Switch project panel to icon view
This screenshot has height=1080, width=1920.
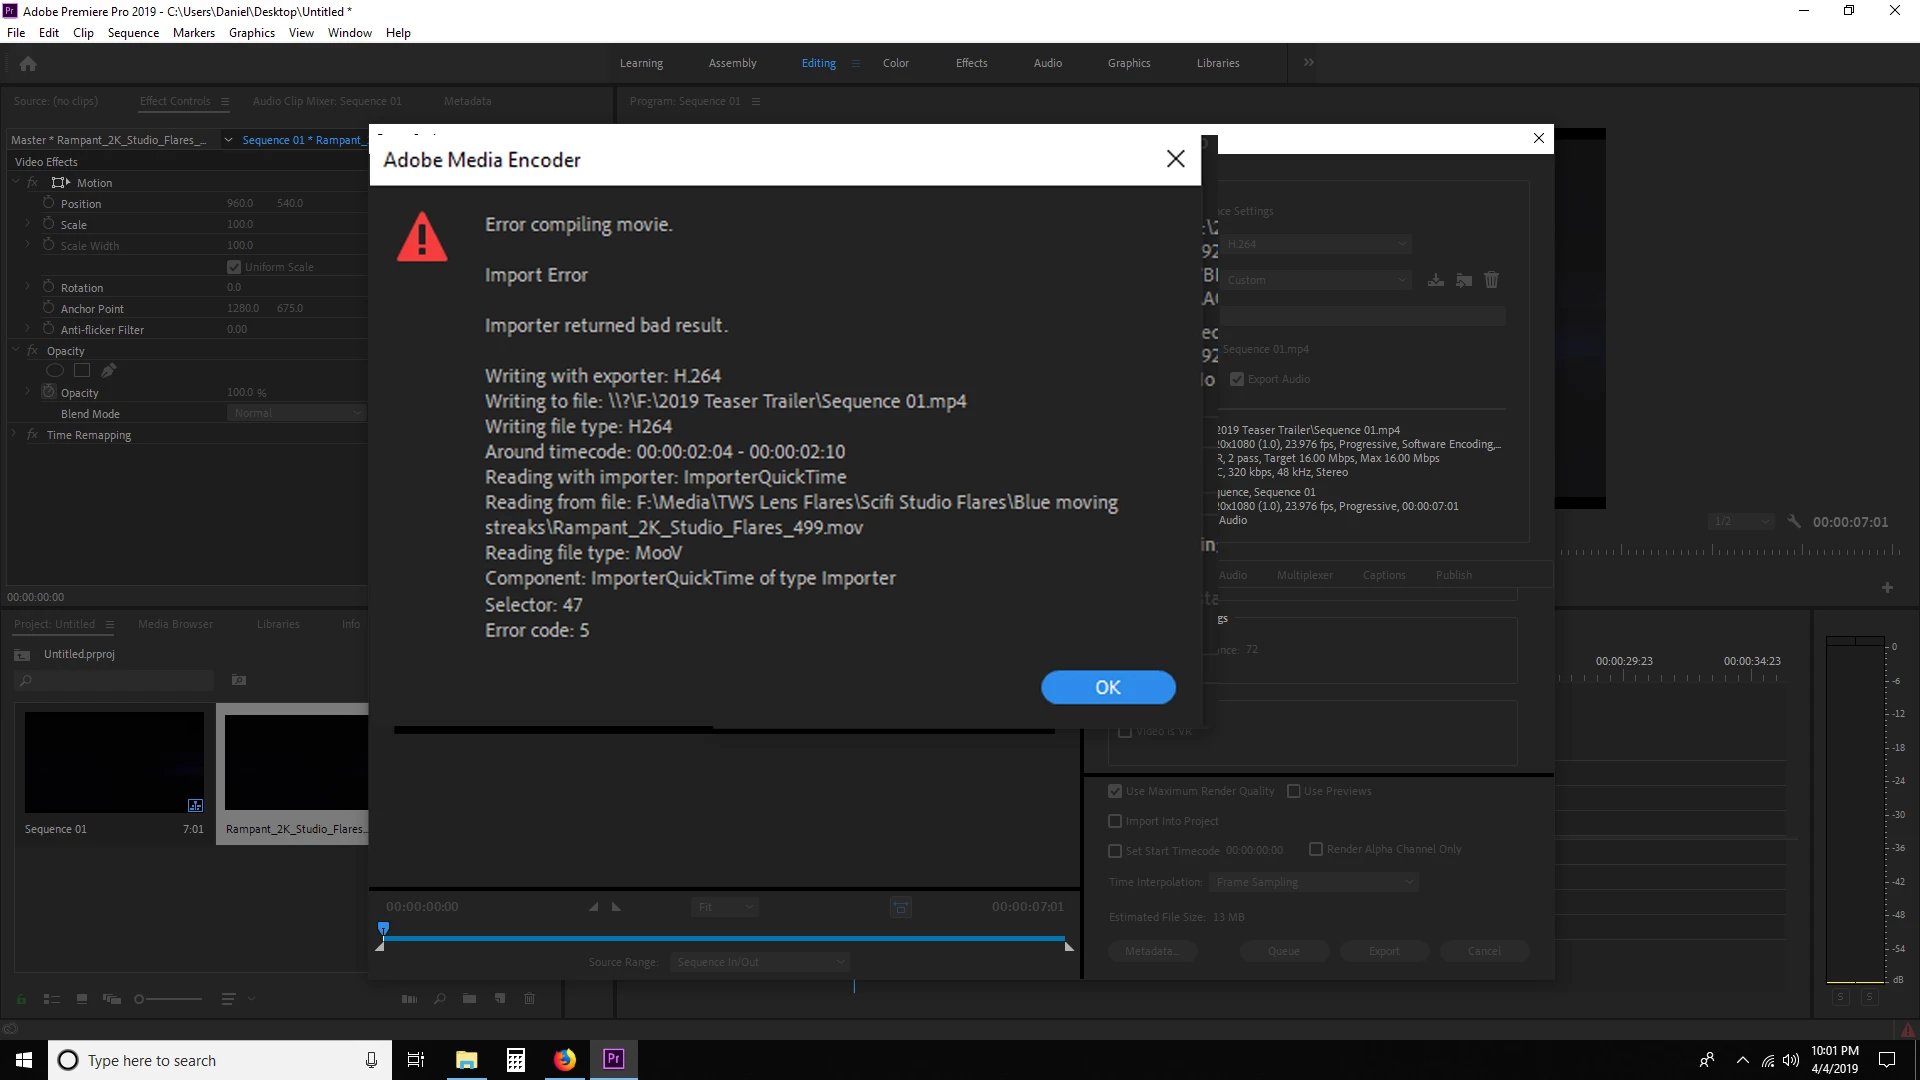(82, 999)
